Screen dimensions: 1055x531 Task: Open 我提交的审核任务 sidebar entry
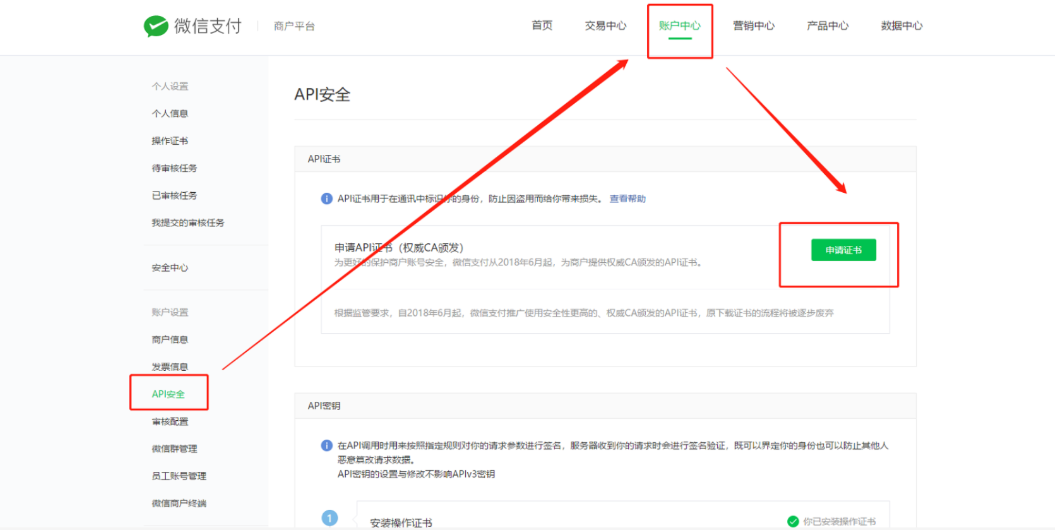click(188, 223)
